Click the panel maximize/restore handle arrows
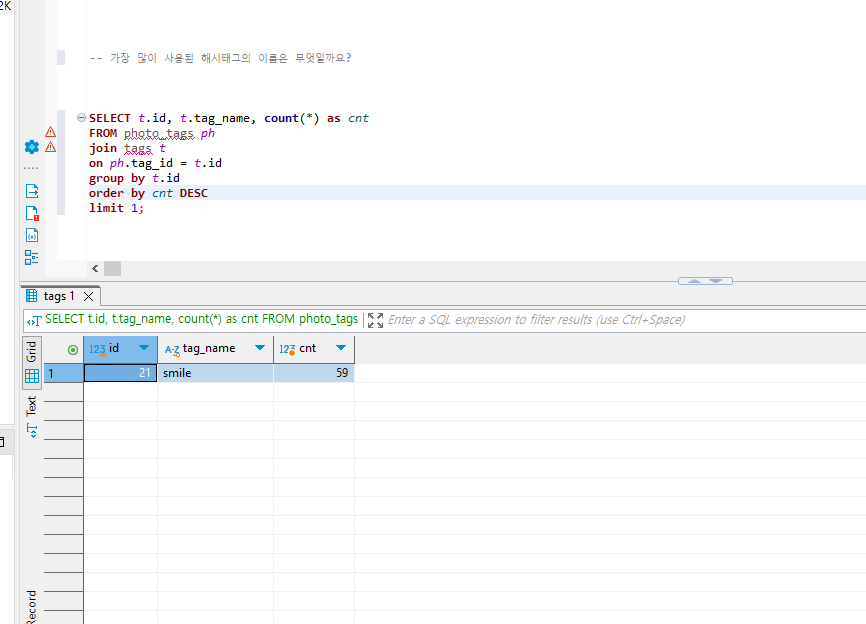Image resolution: width=866 pixels, height=624 pixels. coord(705,281)
